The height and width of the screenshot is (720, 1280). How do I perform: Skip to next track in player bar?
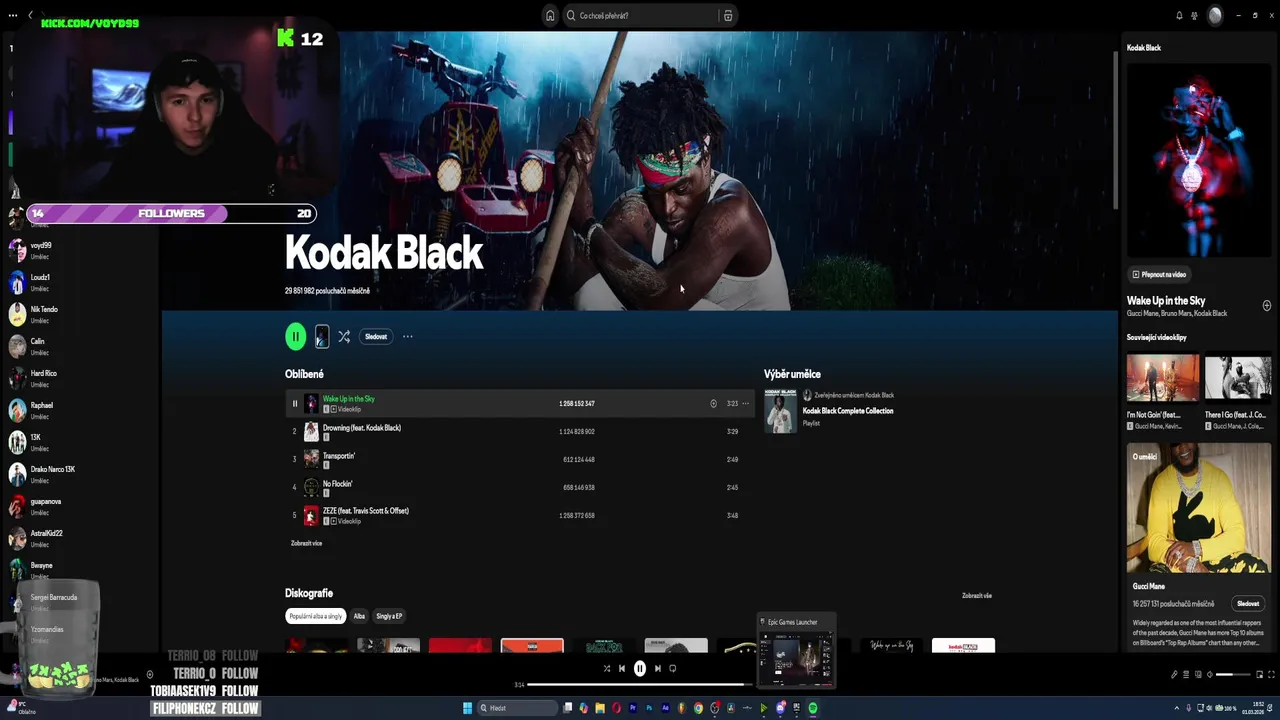pyautogui.click(x=657, y=669)
